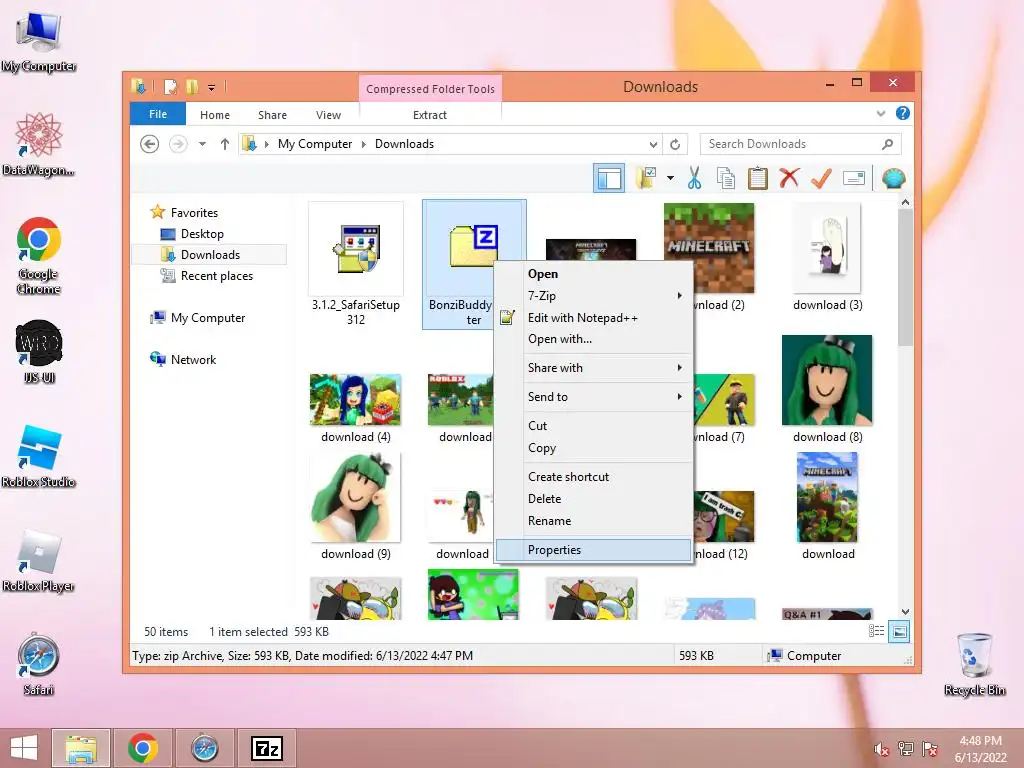Open the address bar history dropdown
Image resolution: width=1024 pixels, height=768 pixels.
(653, 144)
